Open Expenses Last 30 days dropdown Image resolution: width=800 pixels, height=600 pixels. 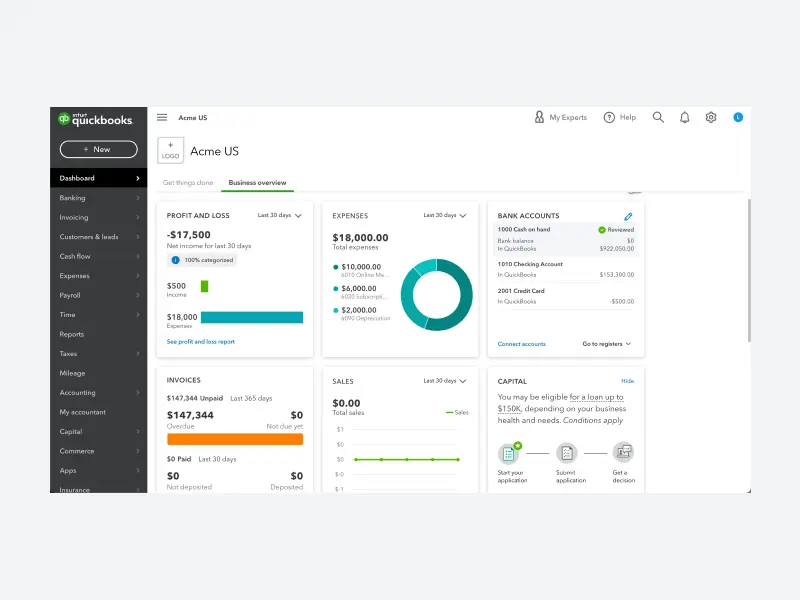tap(444, 215)
